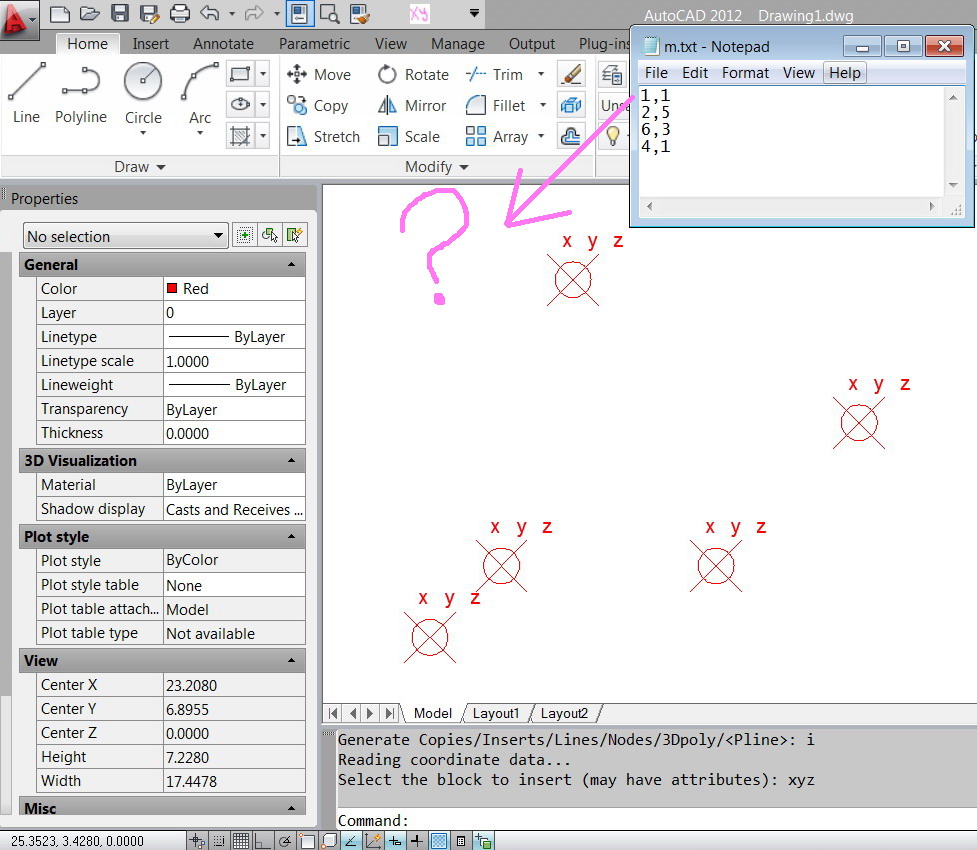Open the Save icon in Quick Access toolbar
This screenshot has width=977, height=850.
pyautogui.click(x=119, y=13)
